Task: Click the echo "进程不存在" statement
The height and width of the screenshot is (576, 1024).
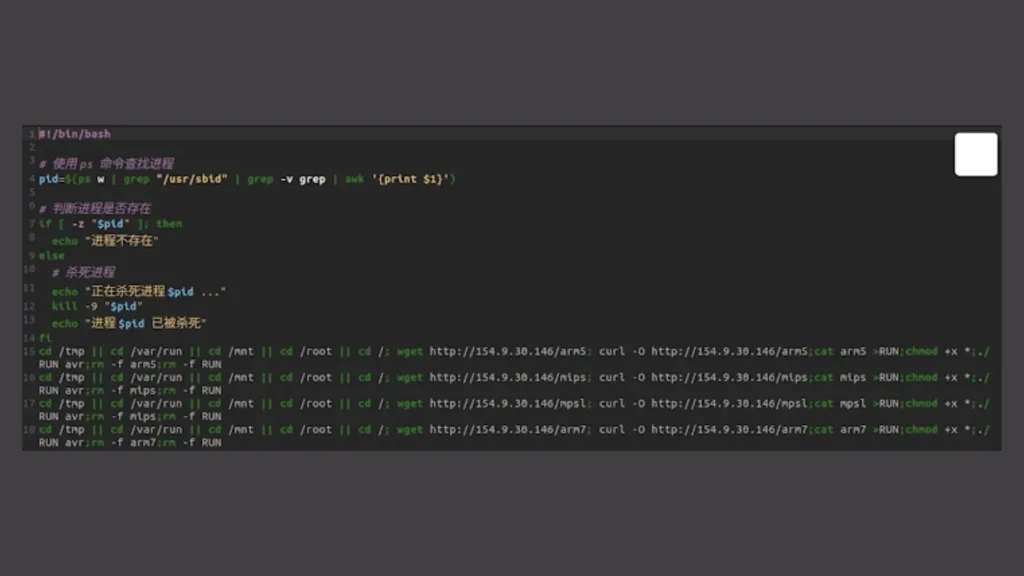Action: click(105, 240)
